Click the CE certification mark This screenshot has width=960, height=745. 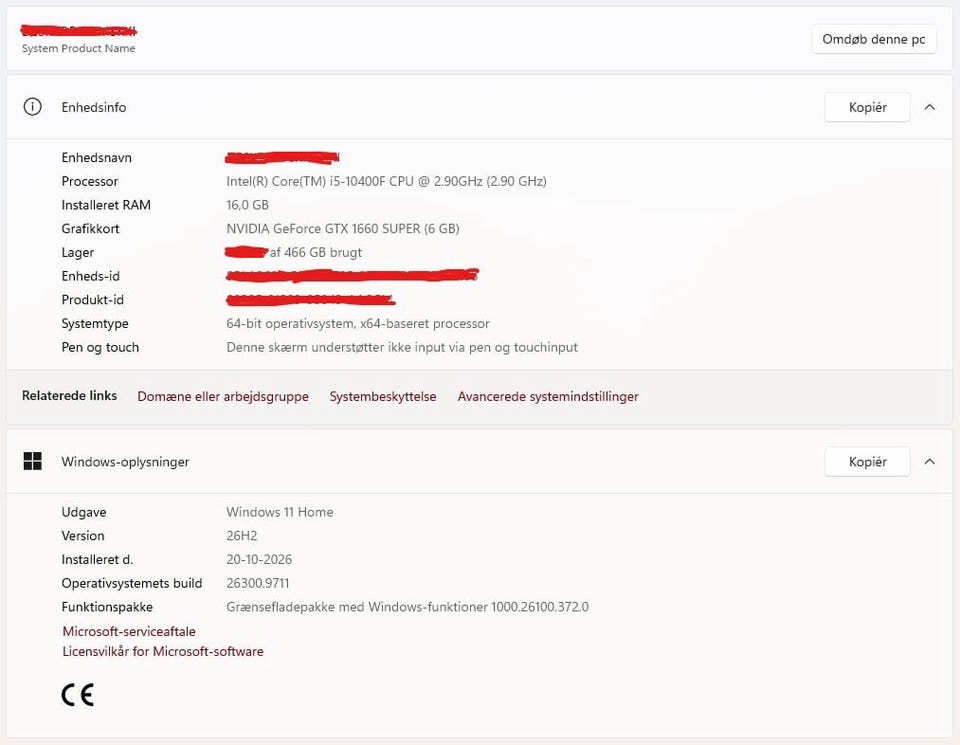click(x=78, y=695)
